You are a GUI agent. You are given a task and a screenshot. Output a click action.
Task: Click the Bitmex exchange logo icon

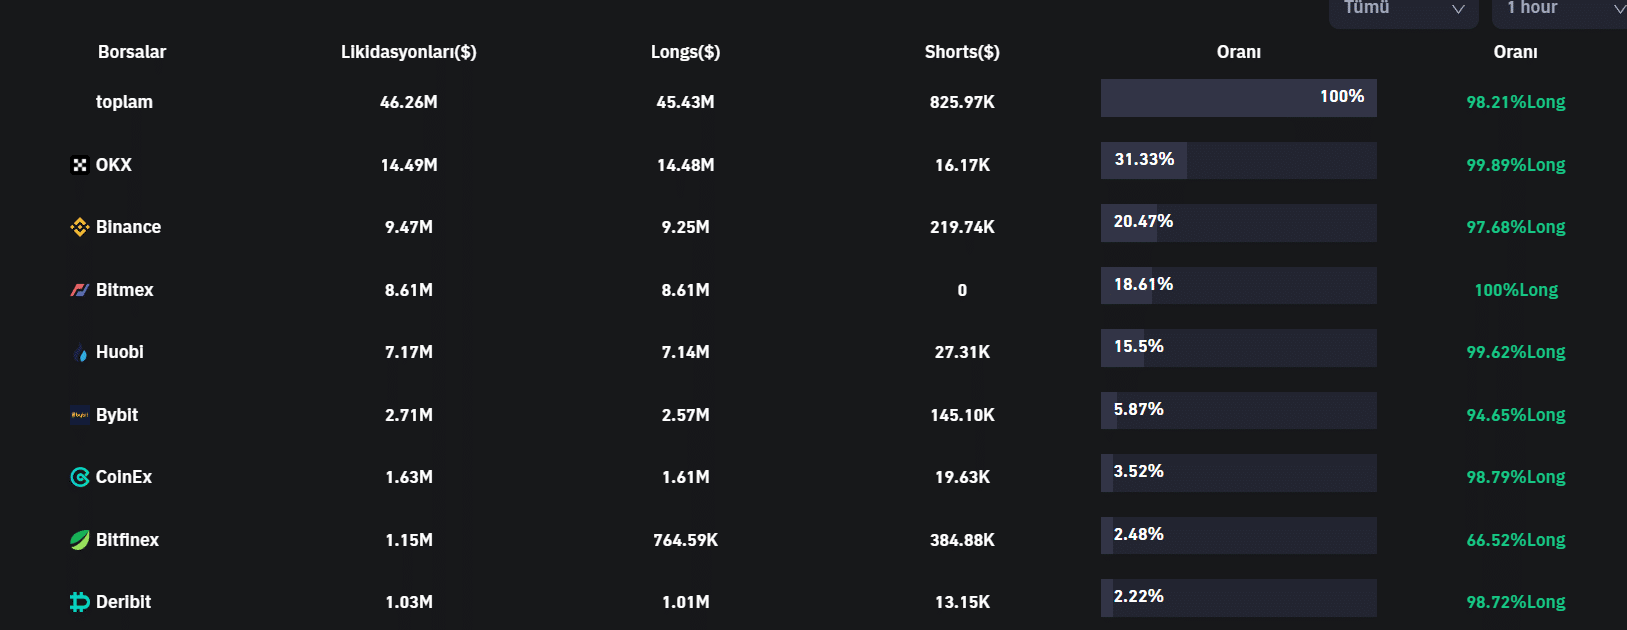pyautogui.click(x=80, y=290)
